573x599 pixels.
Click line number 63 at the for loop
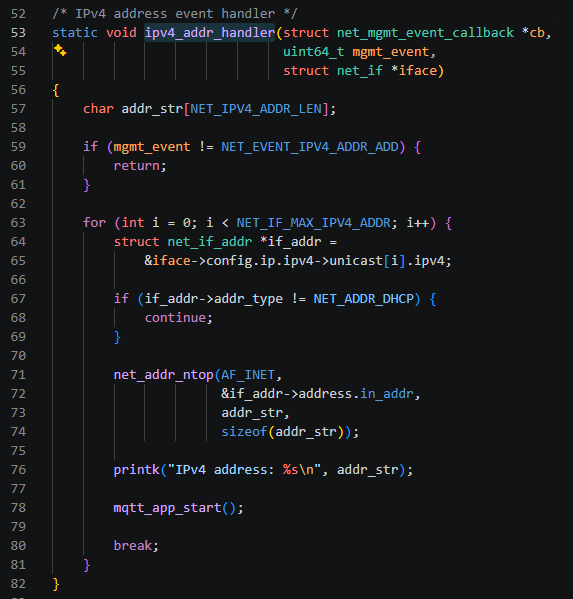coord(18,223)
